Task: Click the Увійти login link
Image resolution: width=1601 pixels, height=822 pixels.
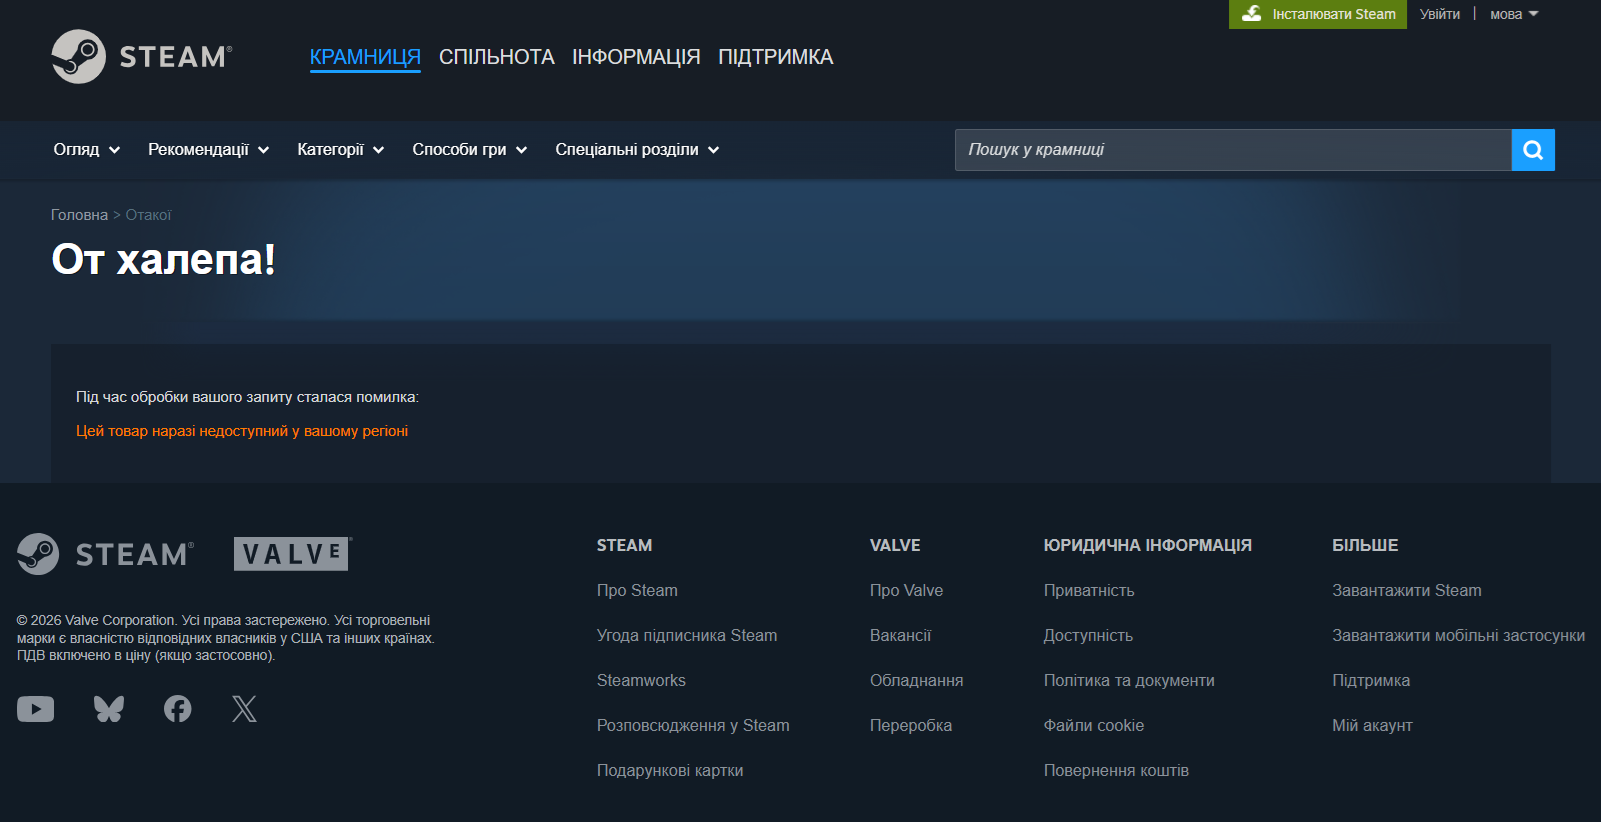Action: 1439,14
